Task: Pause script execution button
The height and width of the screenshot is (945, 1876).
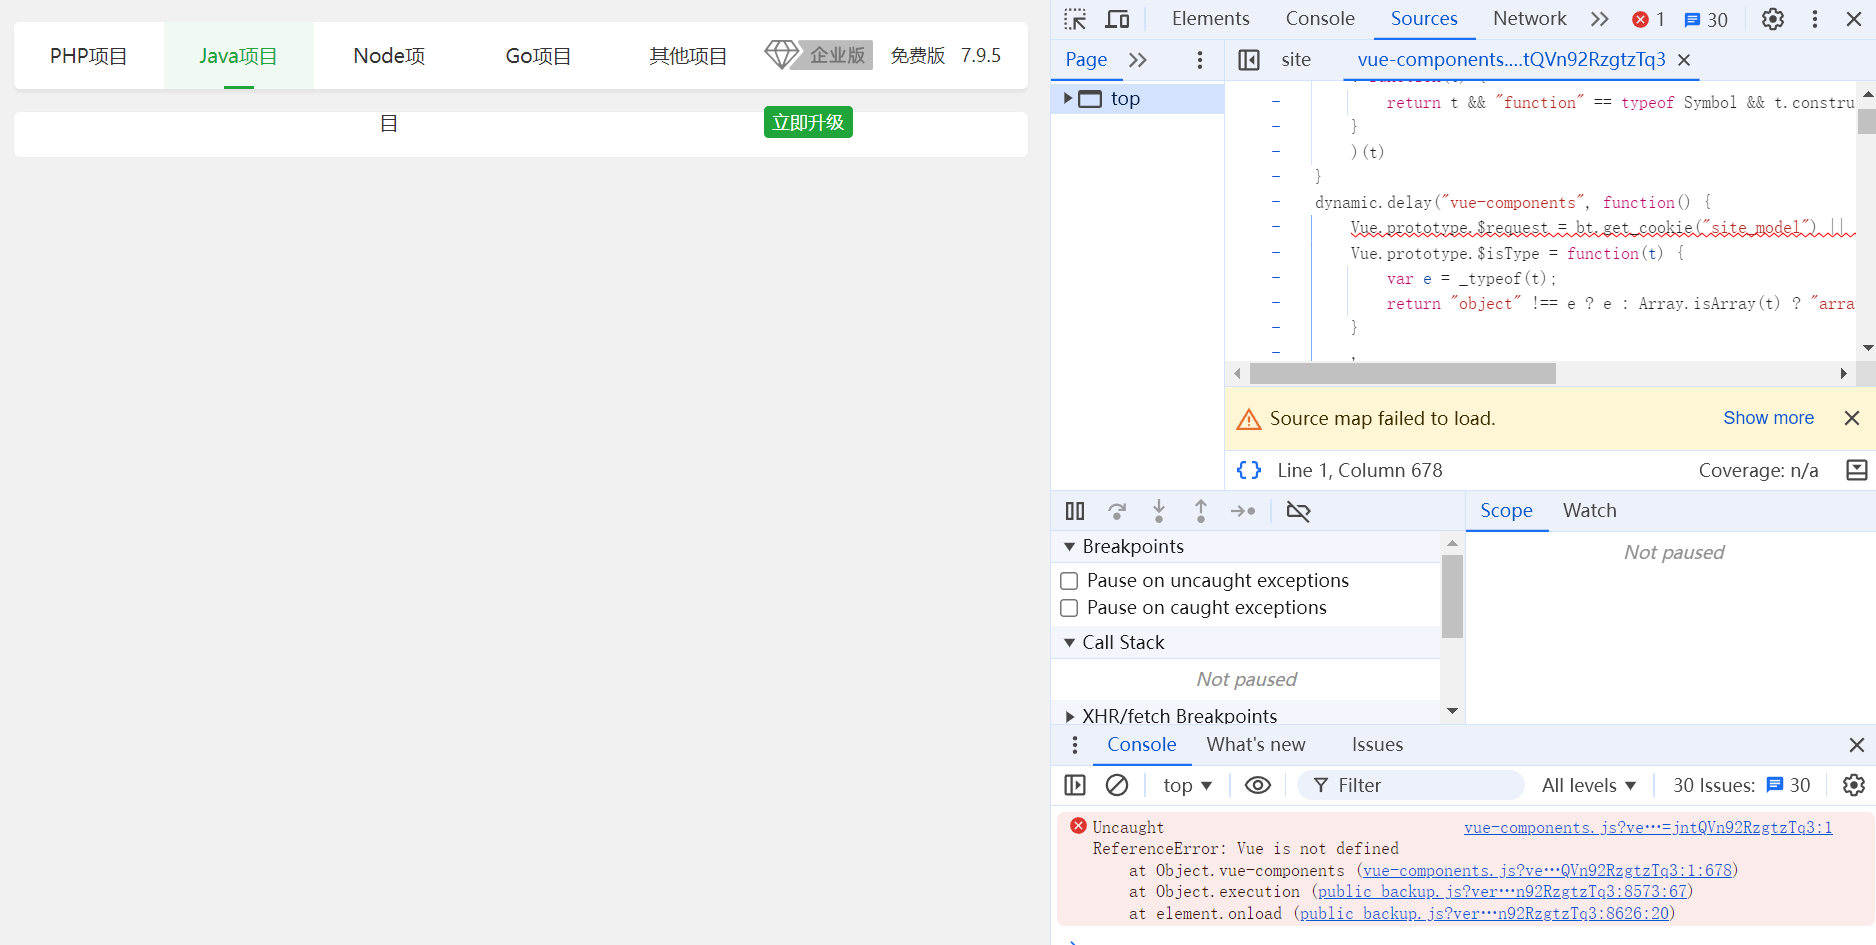Action: coord(1075,511)
